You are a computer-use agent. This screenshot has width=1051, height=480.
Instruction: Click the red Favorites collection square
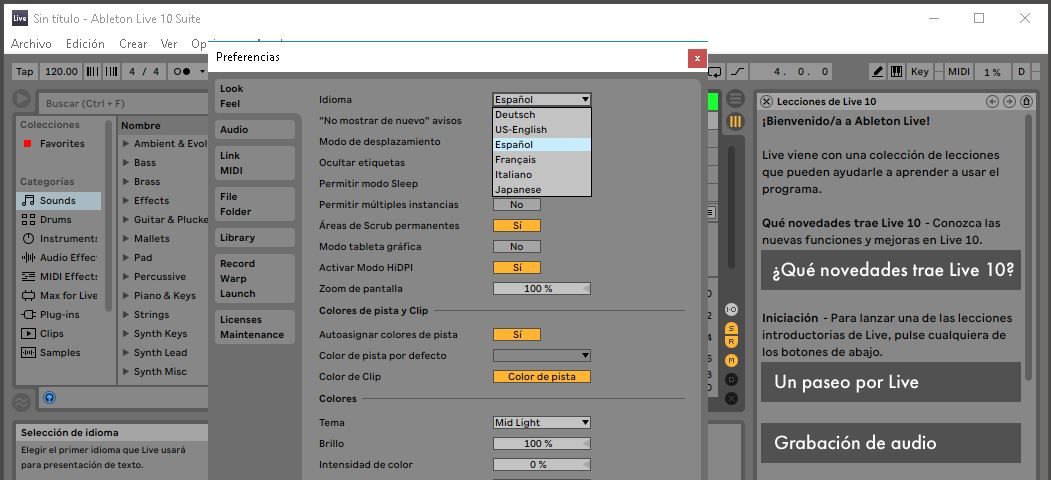tap(27, 143)
